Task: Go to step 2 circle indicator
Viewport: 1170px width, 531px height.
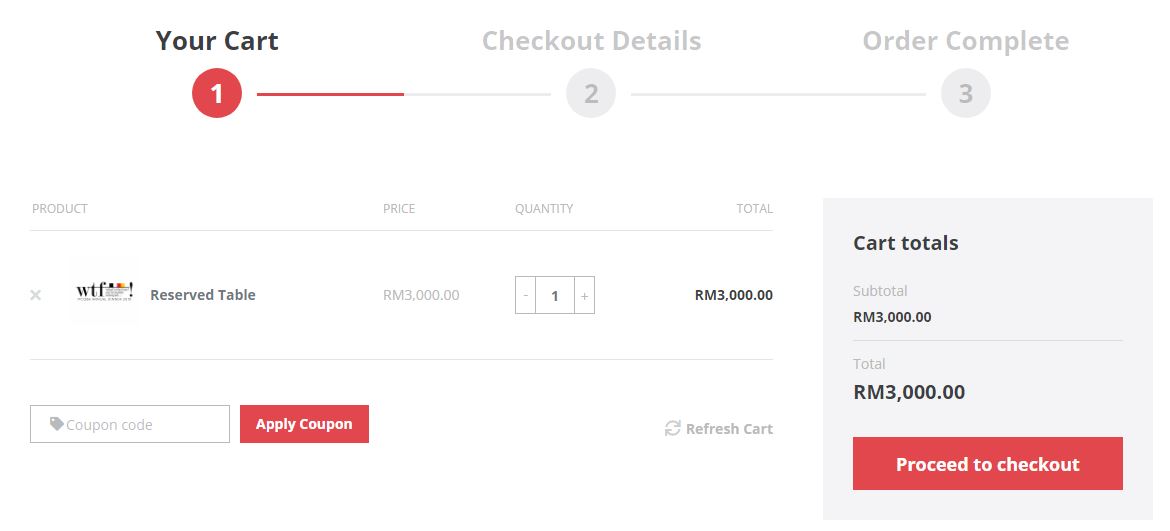Action: [x=591, y=93]
